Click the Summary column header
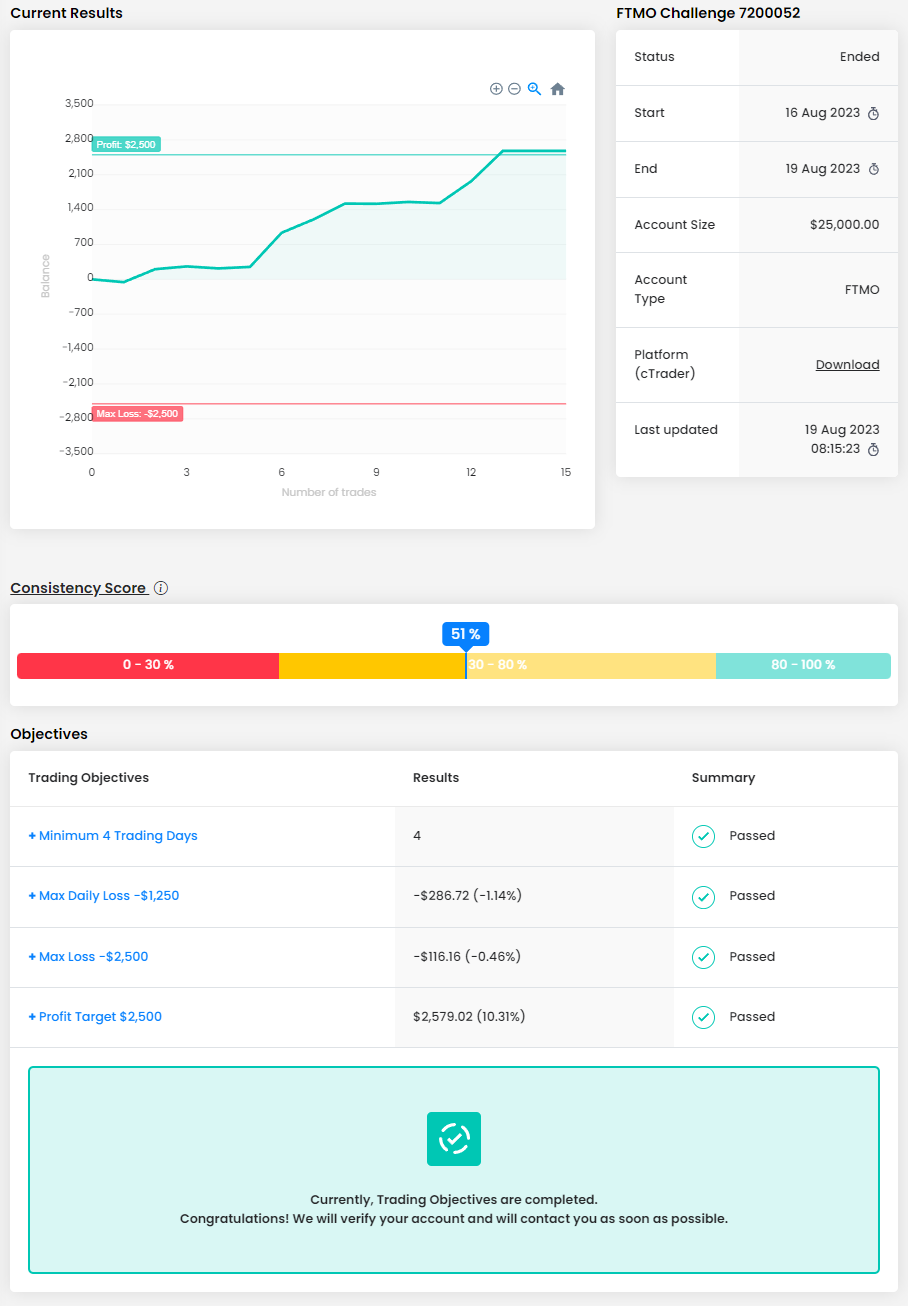The width and height of the screenshot is (908, 1306). coord(723,778)
